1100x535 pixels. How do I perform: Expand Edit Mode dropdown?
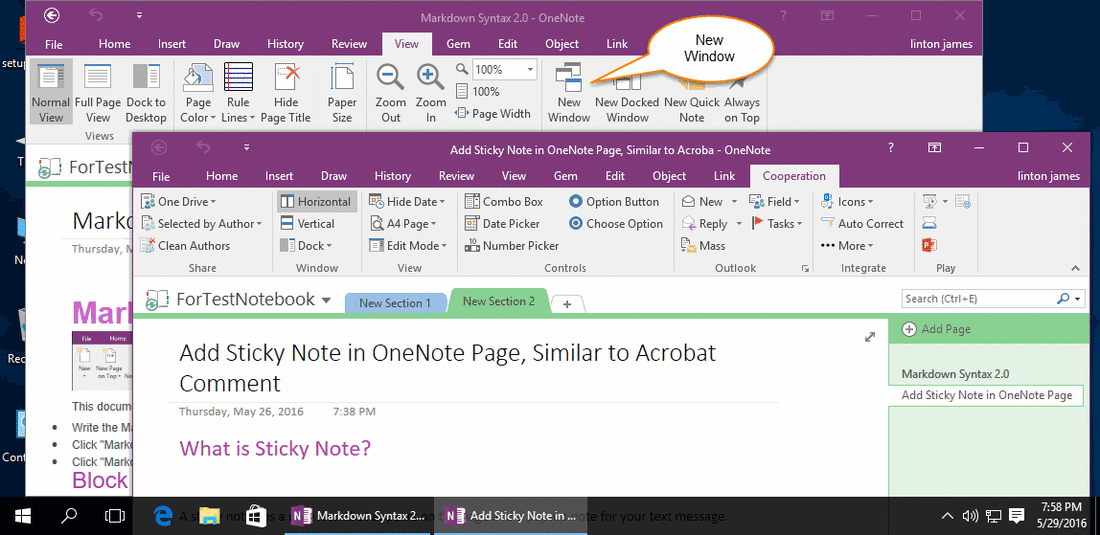(x=408, y=245)
